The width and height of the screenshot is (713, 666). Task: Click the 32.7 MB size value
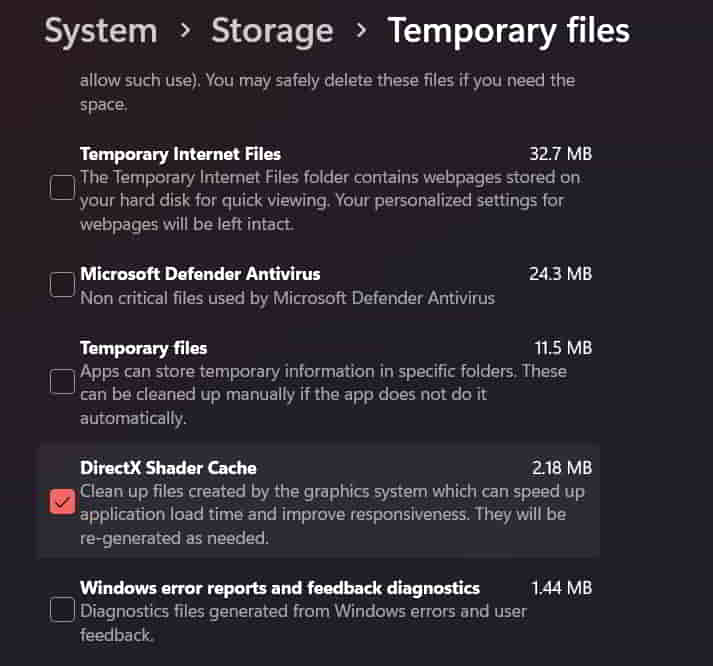(560, 154)
